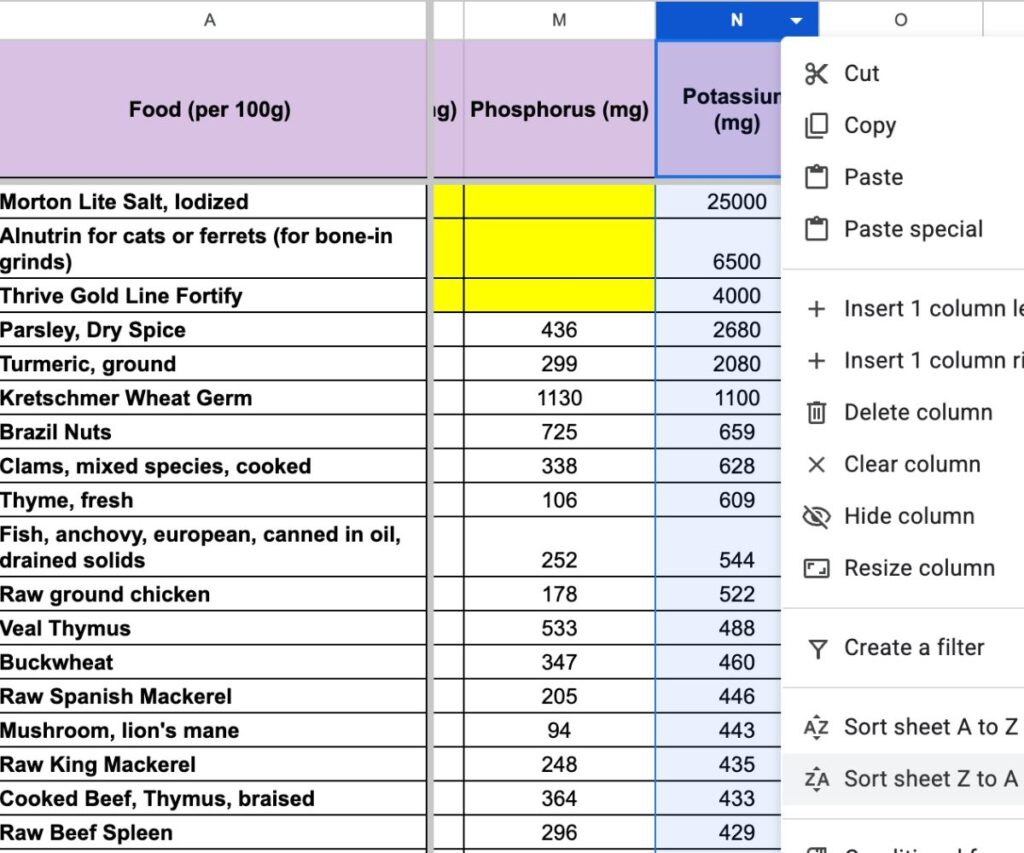
Task: Click the yellow Phosphorus cell for Morton Lite Salt
Action: [x=558, y=202]
